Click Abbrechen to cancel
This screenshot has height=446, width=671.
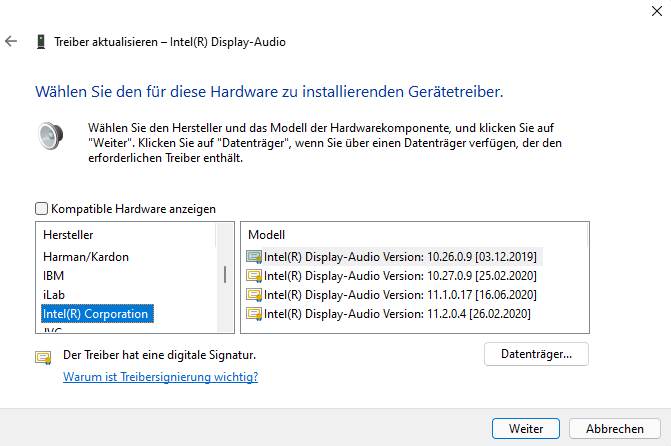coord(615,428)
